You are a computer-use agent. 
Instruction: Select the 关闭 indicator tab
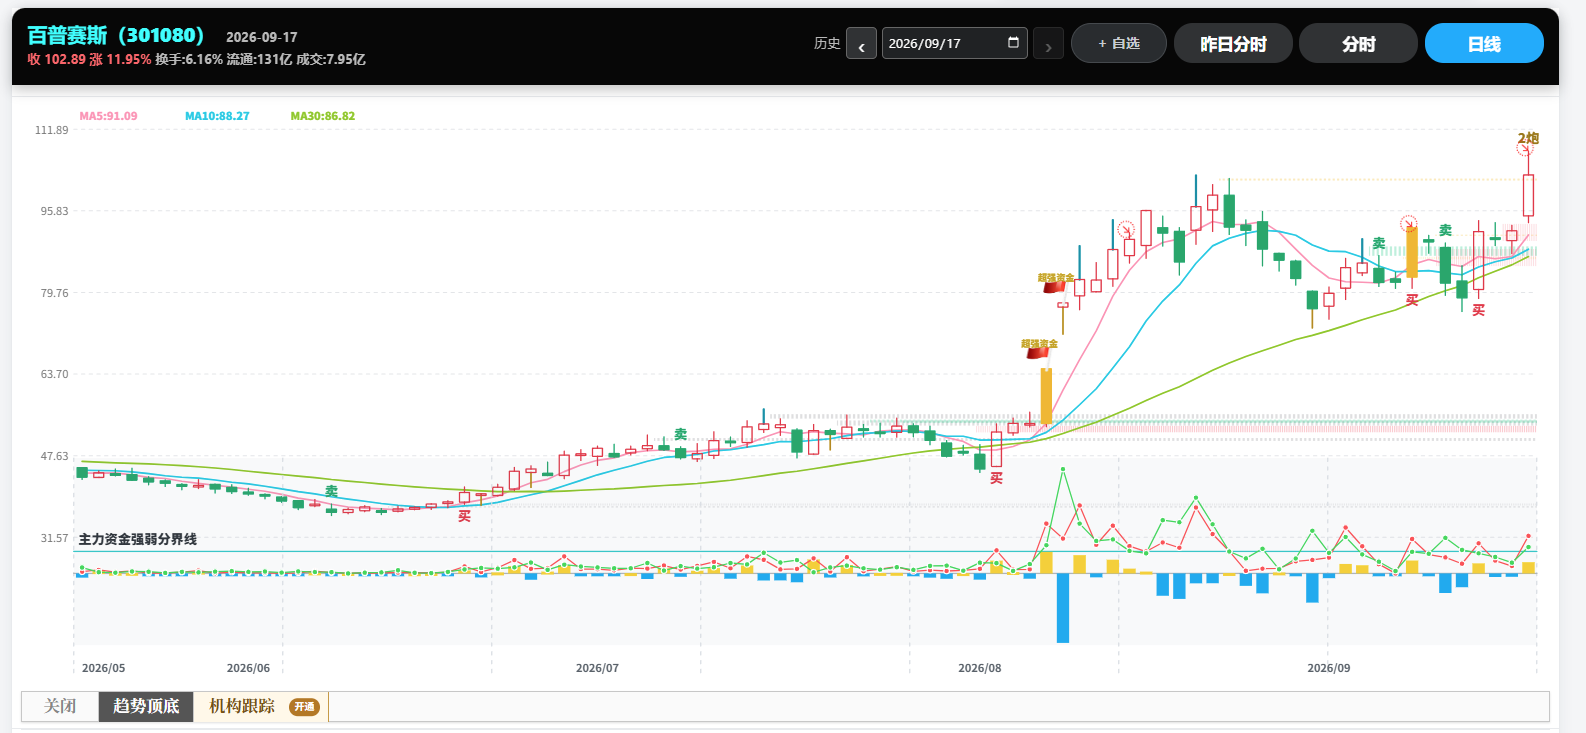[x=60, y=706]
